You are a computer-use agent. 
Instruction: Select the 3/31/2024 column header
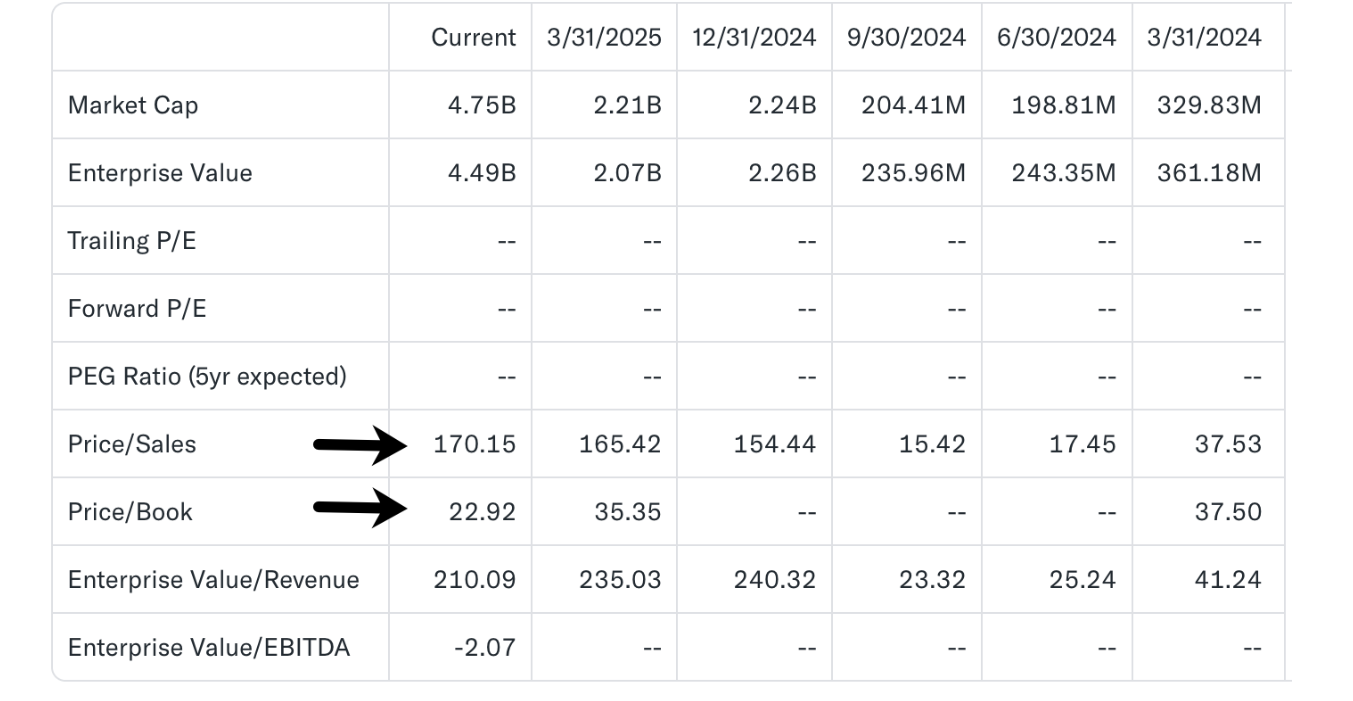[x=1204, y=37]
